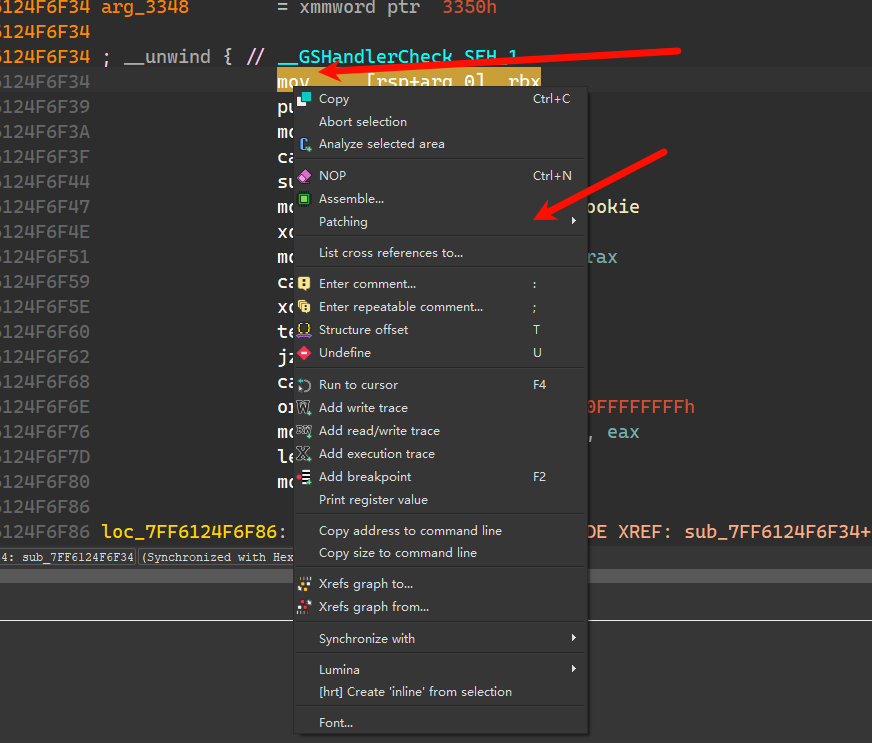The height and width of the screenshot is (743, 872).
Task: Click the sub_7FF6124F6F34+ xref link
Action: click(x=777, y=532)
